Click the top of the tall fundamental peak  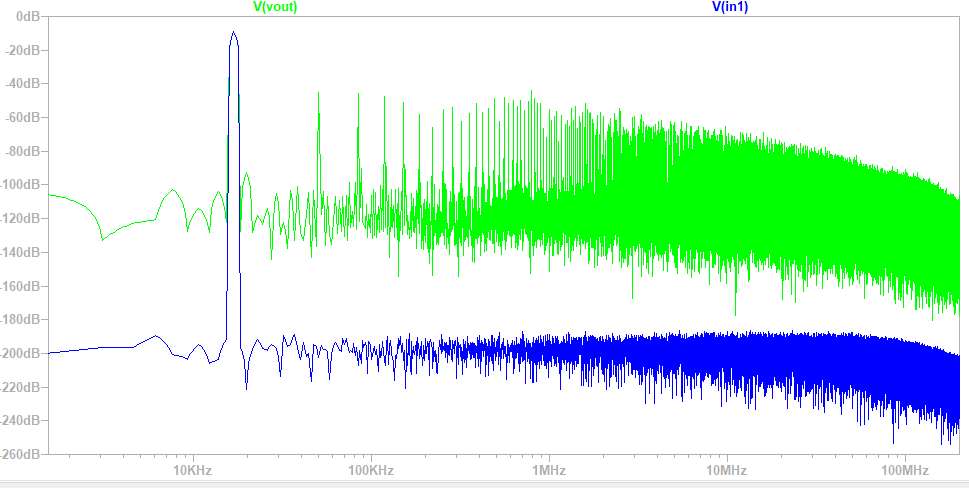234,33
